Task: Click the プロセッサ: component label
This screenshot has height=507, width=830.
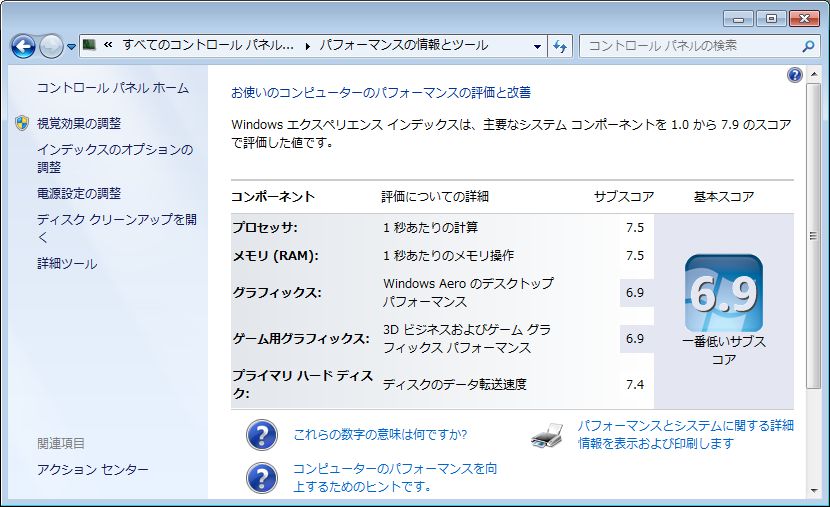Action: click(265, 228)
